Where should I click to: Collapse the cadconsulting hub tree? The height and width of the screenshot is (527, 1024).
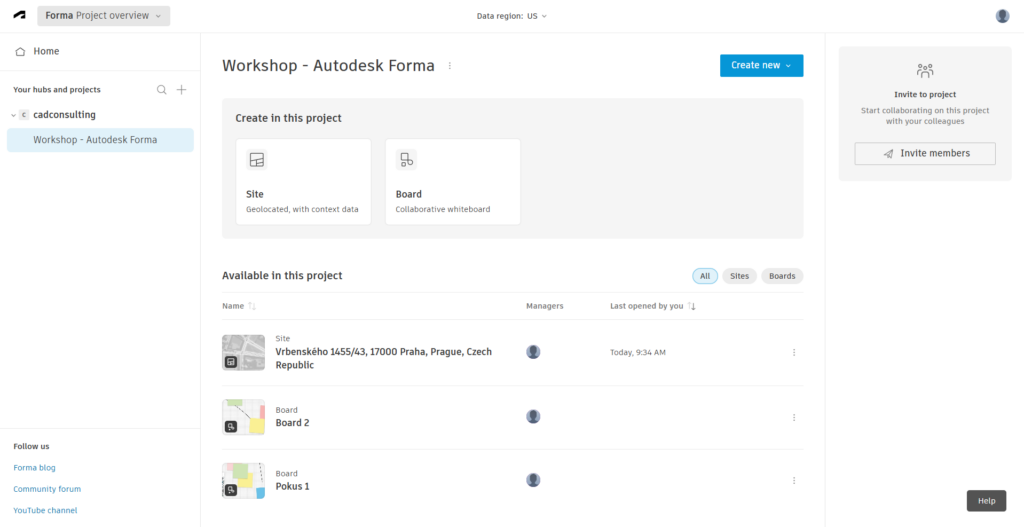[13, 115]
